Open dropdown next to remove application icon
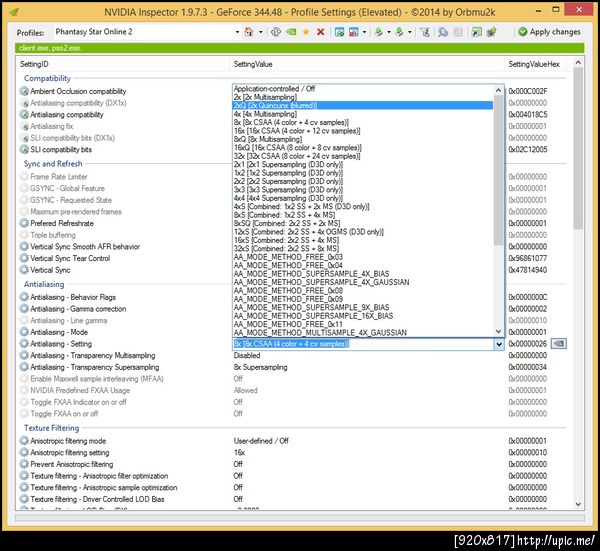This screenshot has width=600, height=551. click(364, 32)
